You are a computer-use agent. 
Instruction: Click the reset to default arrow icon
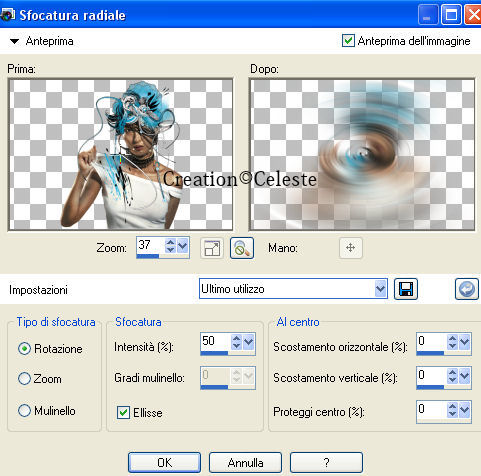click(467, 289)
